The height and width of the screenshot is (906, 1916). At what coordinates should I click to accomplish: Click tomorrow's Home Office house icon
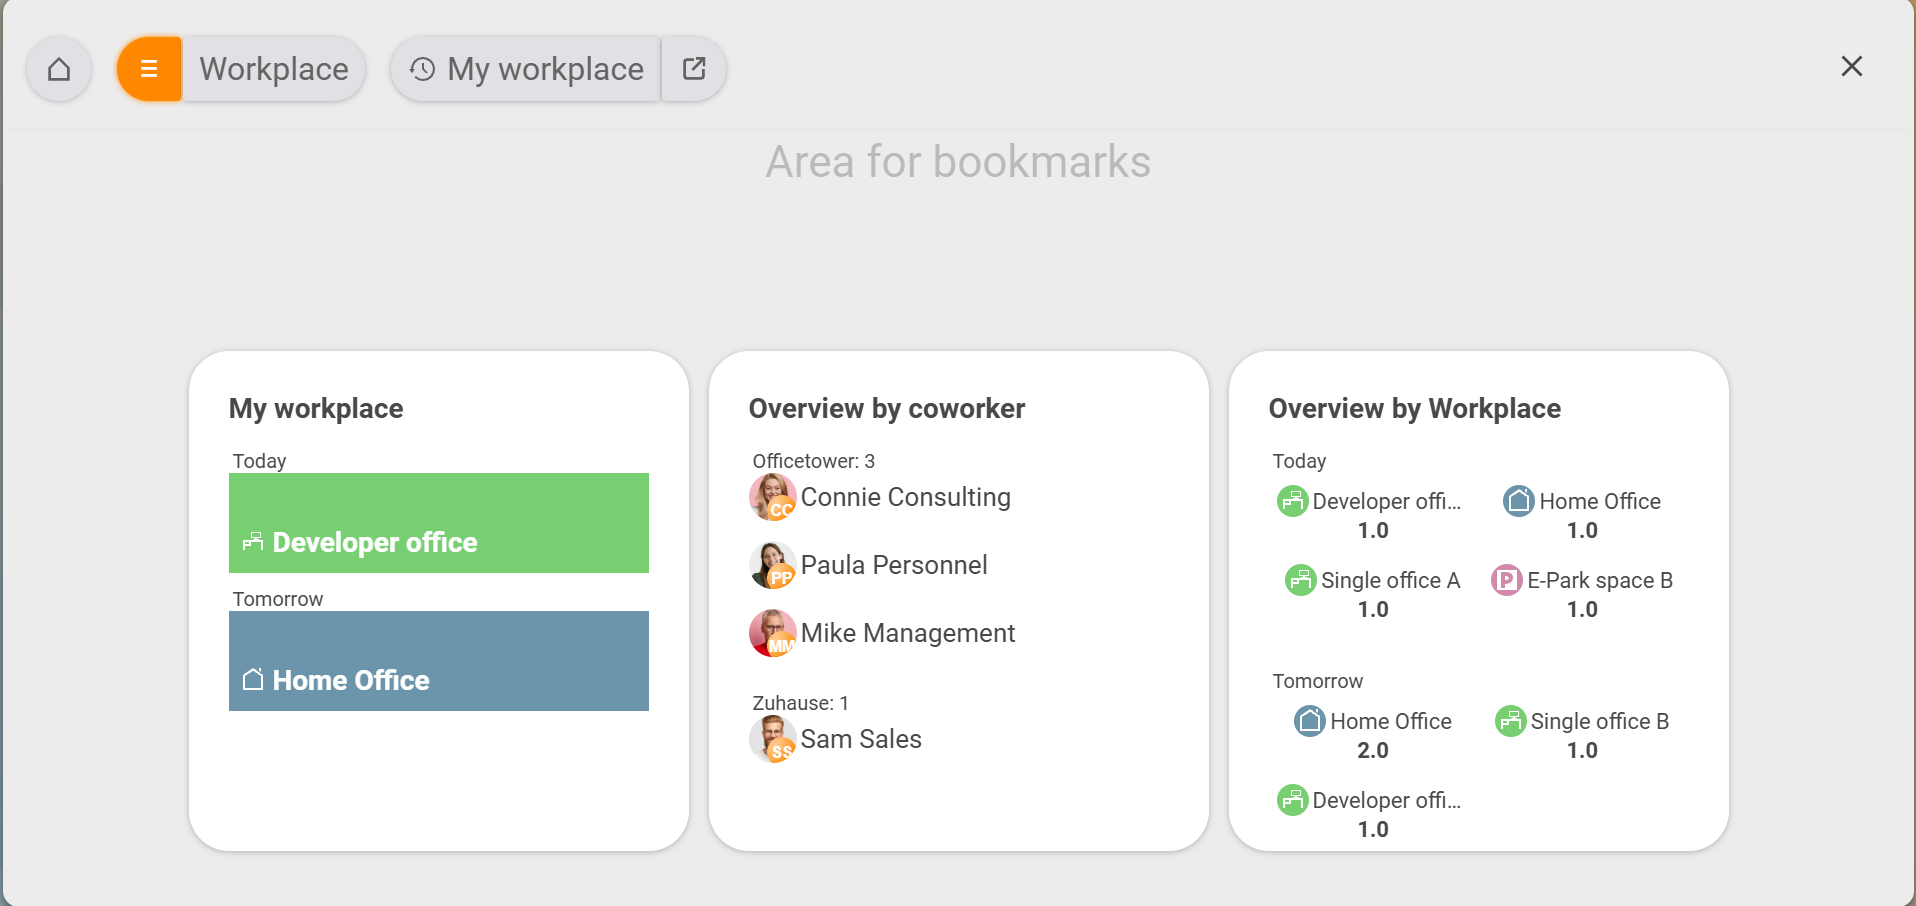tap(1310, 721)
